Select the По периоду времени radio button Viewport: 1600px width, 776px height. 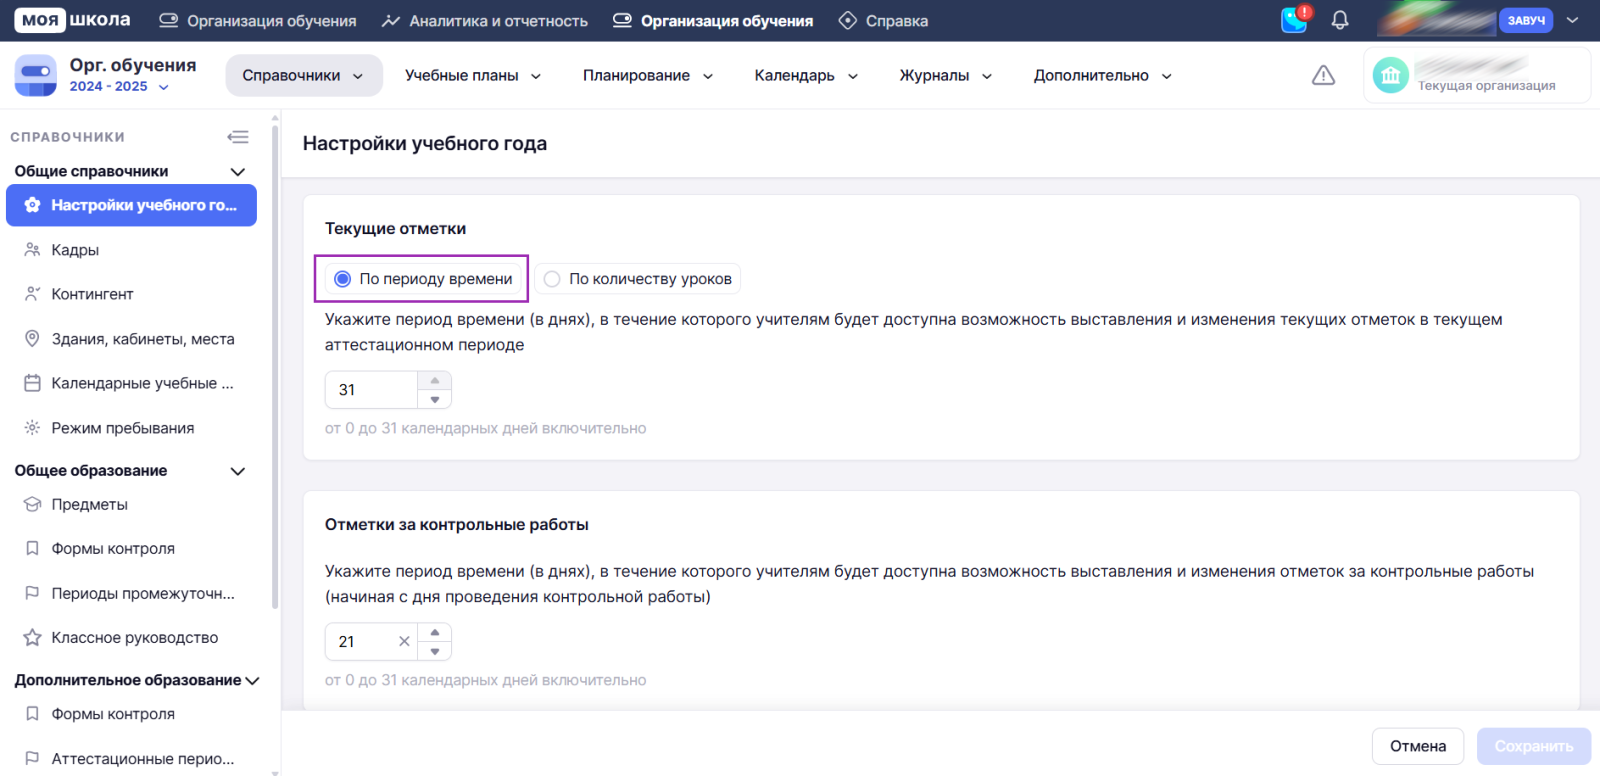pyautogui.click(x=342, y=279)
